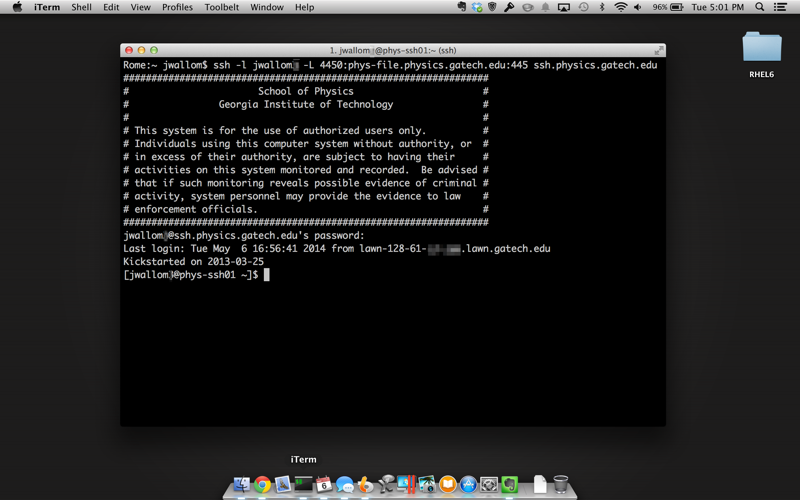Click 'Georgia Institute of Technology' text
Image resolution: width=800 pixels, height=500 pixels.
pyautogui.click(x=306, y=104)
